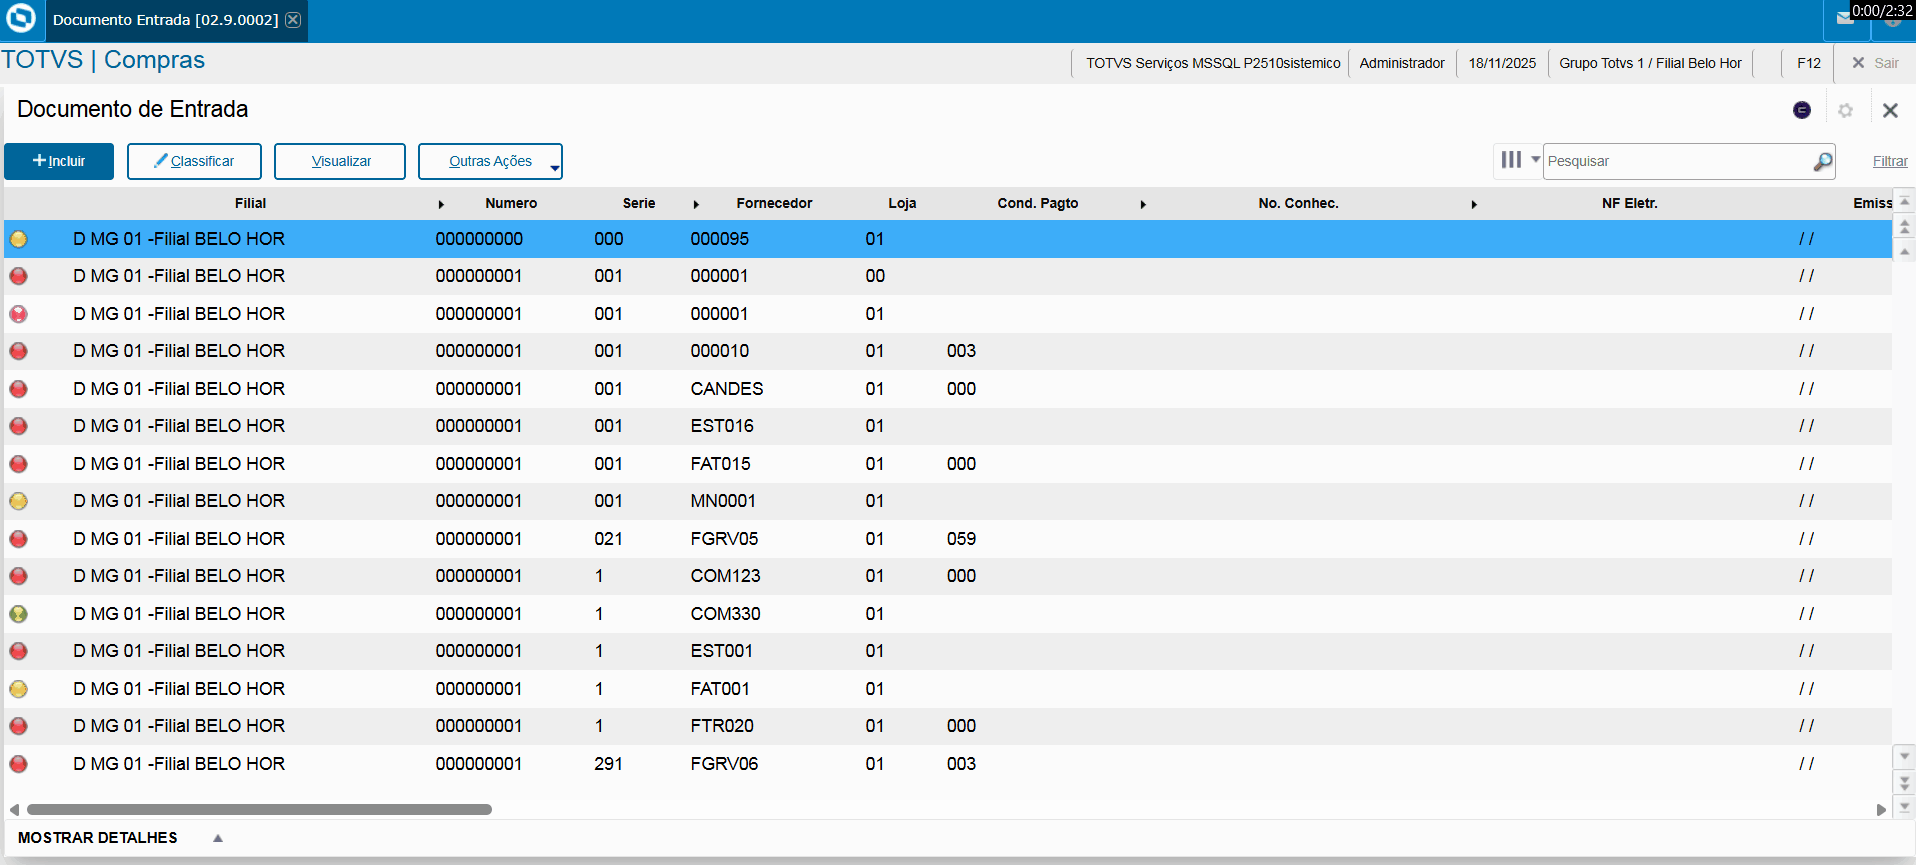The height and width of the screenshot is (865, 1916).
Task: Close the Documento de Entrada panel
Action: [1890, 111]
